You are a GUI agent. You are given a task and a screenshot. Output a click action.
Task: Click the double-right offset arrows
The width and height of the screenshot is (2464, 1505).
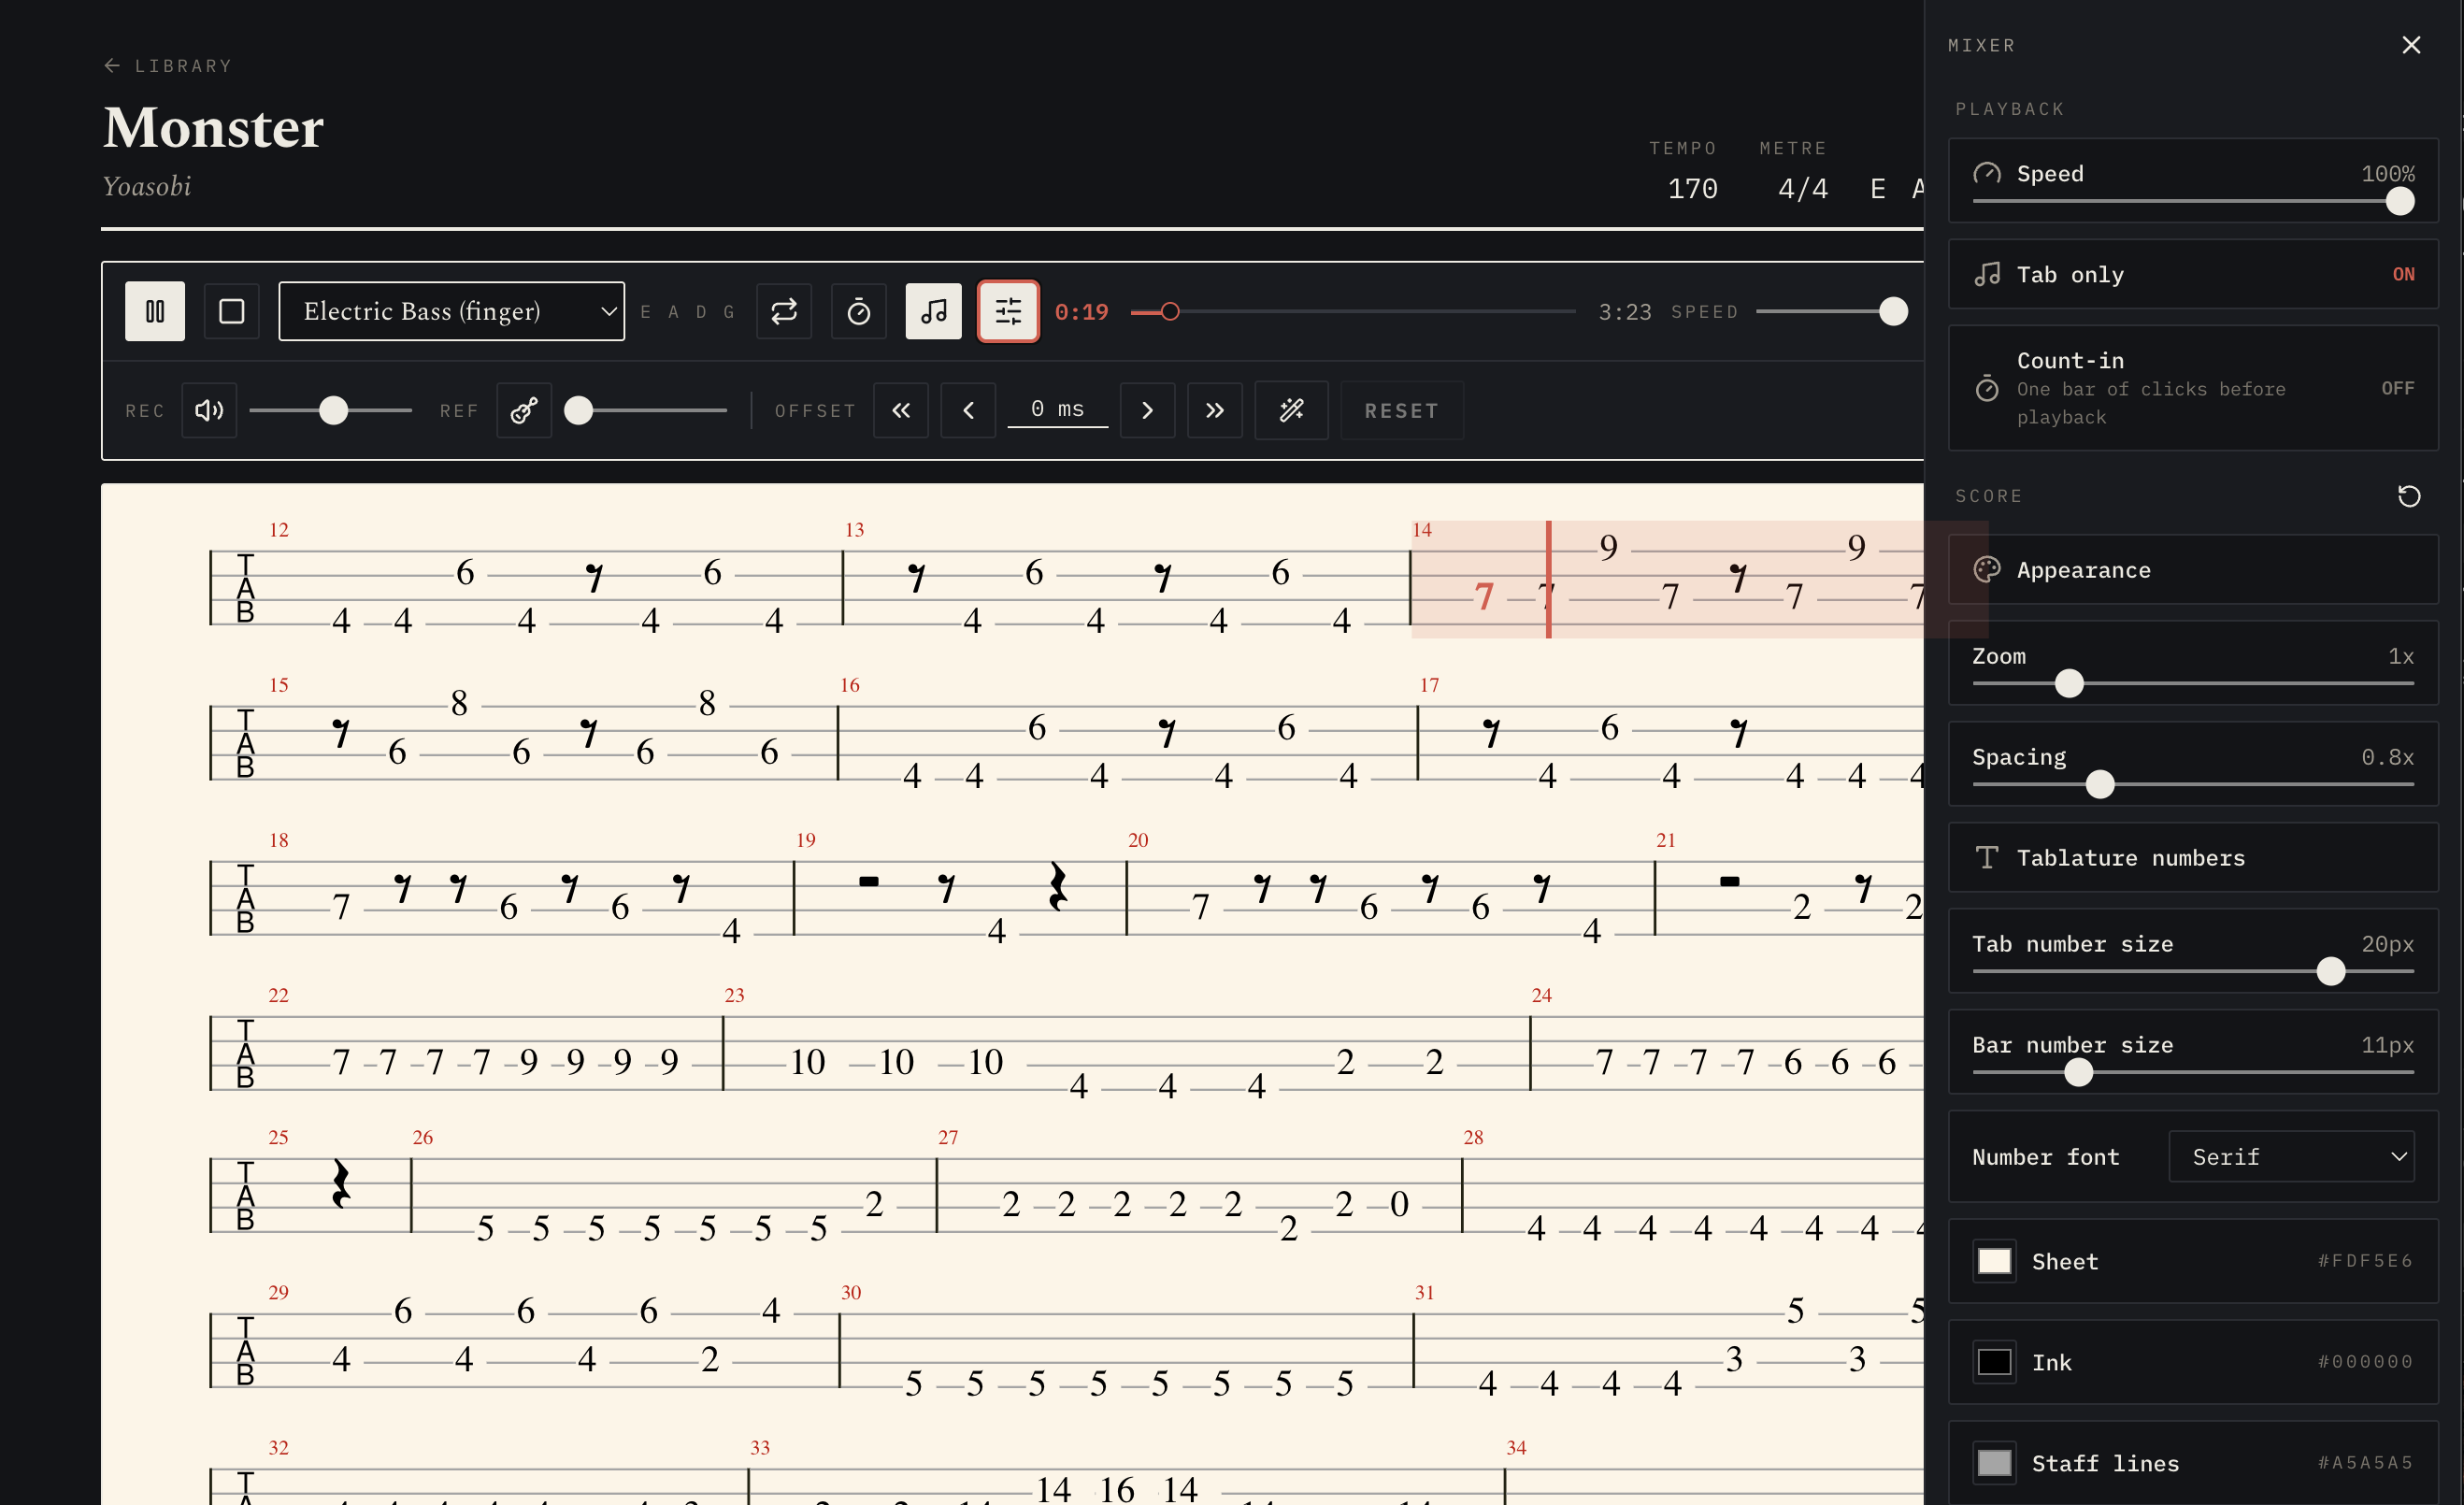[x=1215, y=410]
